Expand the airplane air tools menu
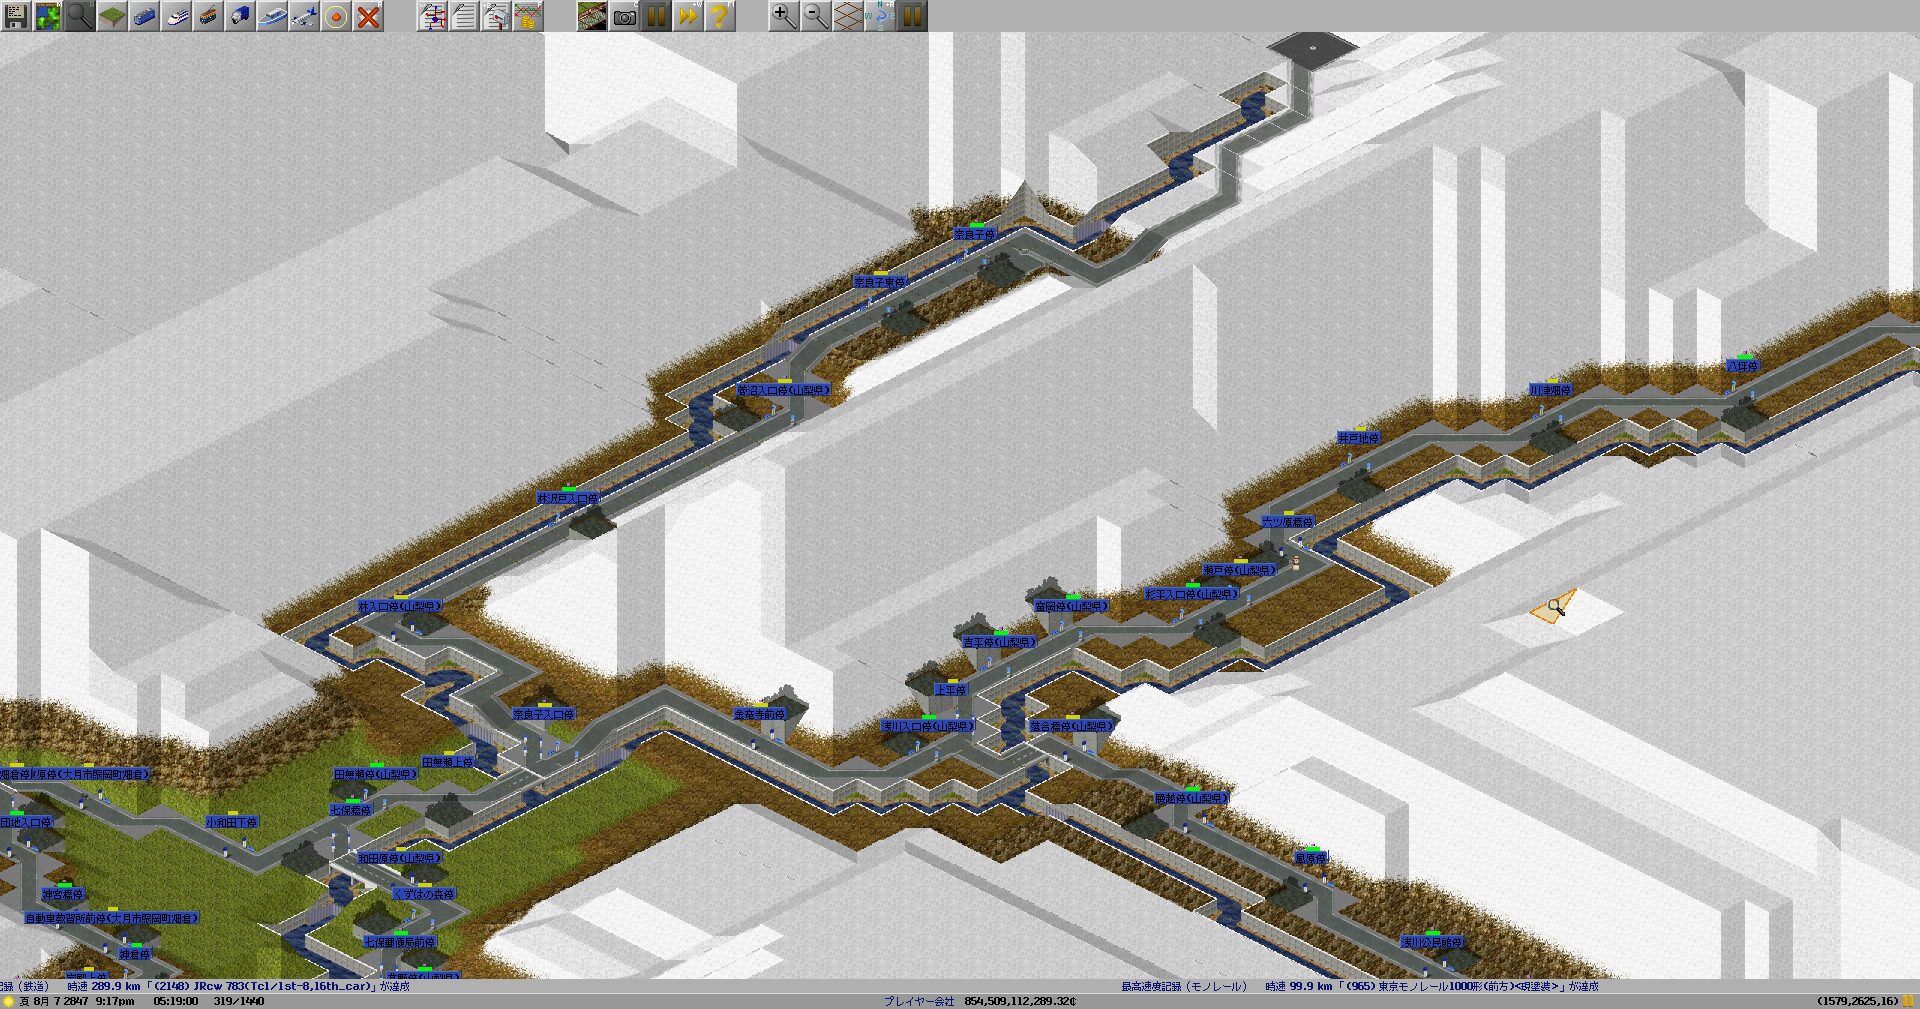Viewport: 1920px width, 1009px height. pyautogui.click(x=304, y=16)
